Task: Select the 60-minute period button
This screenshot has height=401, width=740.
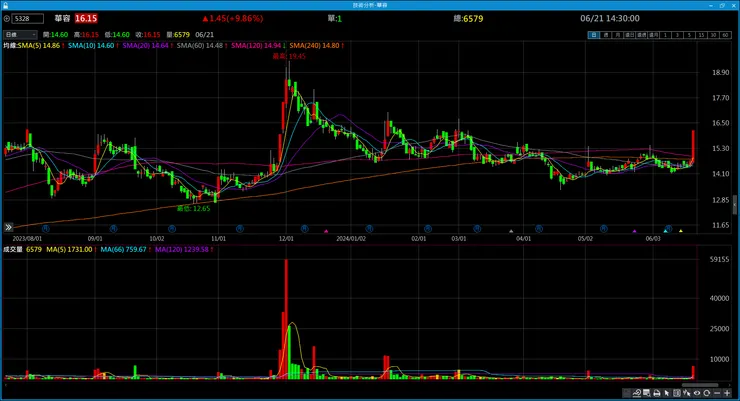Action: pyautogui.click(x=725, y=35)
